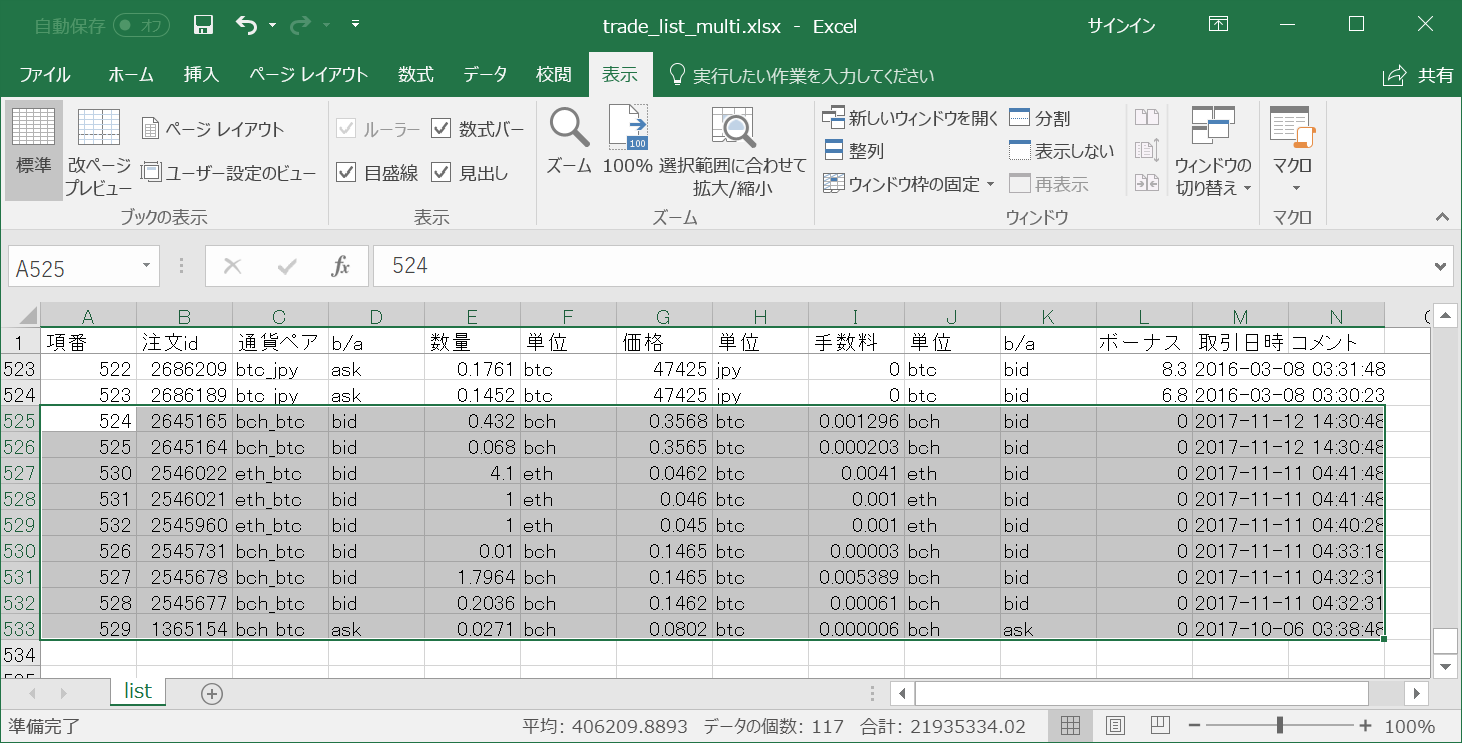Open the Macros dropdown (マクロ)
The width and height of the screenshot is (1462, 743).
(x=1291, y=150)
